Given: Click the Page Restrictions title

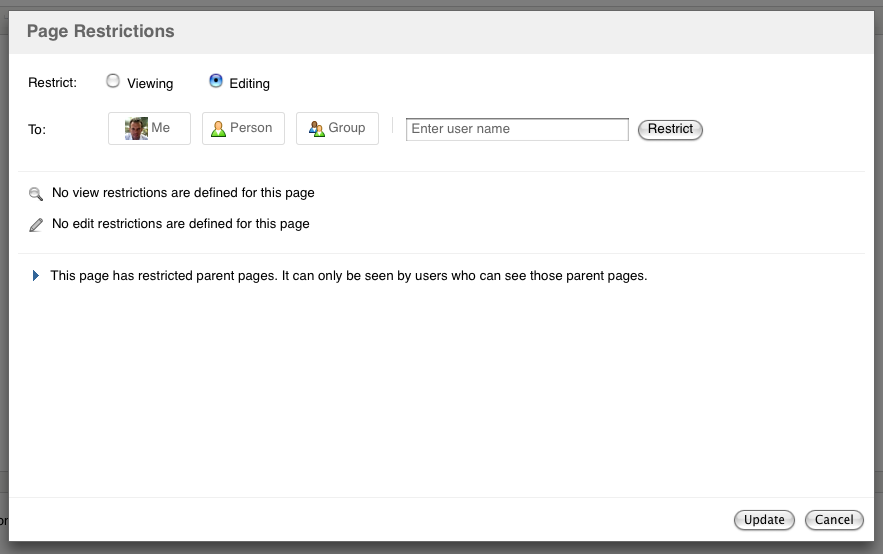Looking at the screenshot, I should pyautogui.click(x=101, y=31).
